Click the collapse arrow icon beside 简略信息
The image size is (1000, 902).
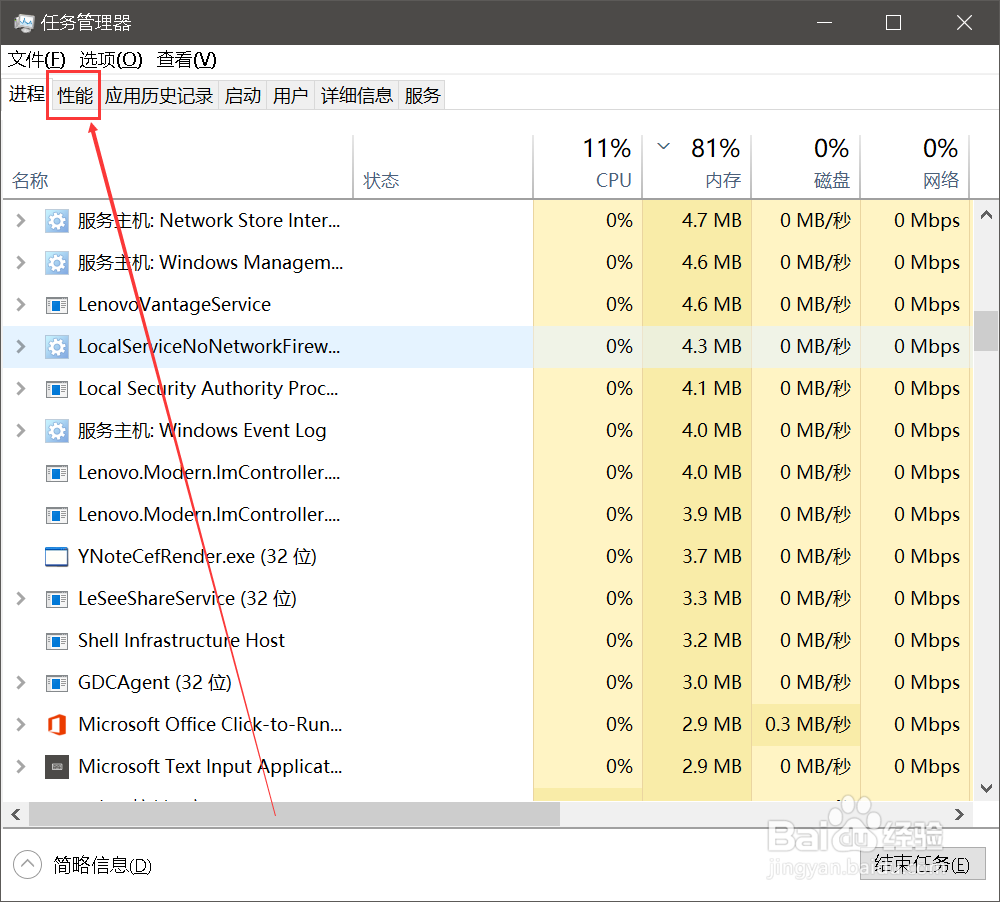pyautogui.click(x=27, y=865)
